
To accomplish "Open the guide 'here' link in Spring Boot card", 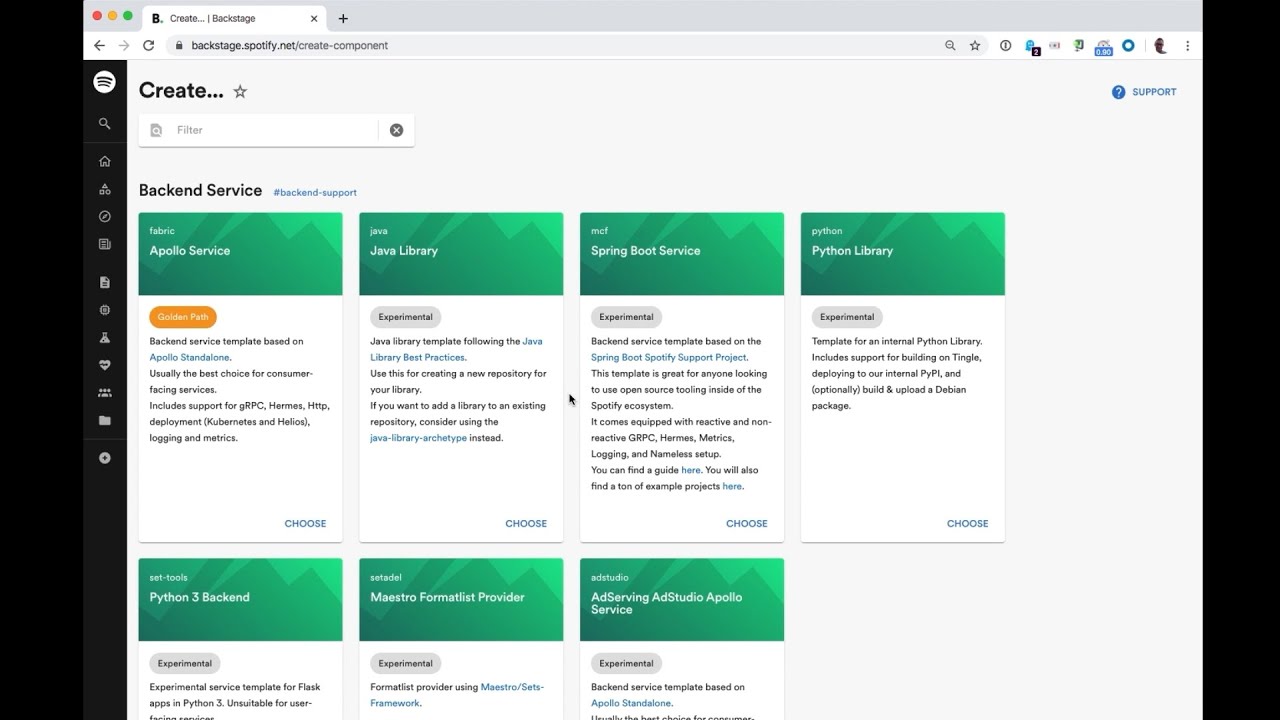I will pyautogui.click(x=691, y=470).
